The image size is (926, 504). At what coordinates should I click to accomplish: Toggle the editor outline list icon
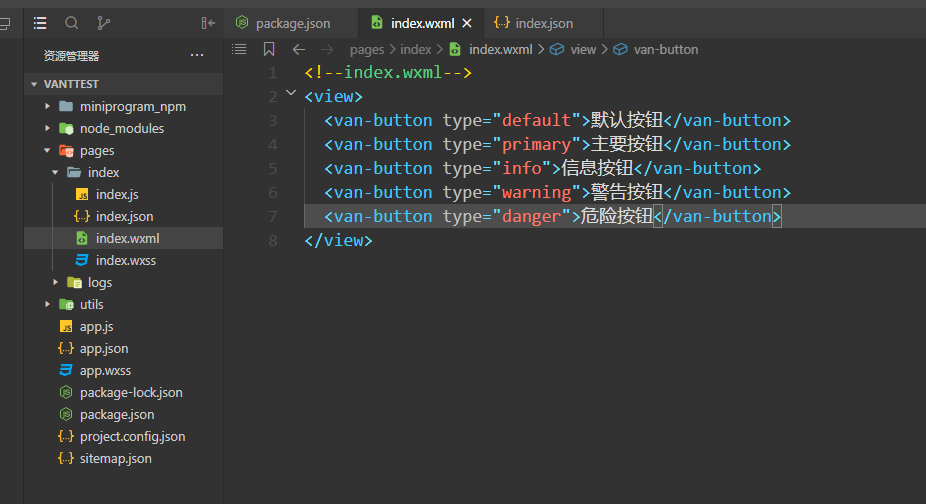tap(239, 49)
